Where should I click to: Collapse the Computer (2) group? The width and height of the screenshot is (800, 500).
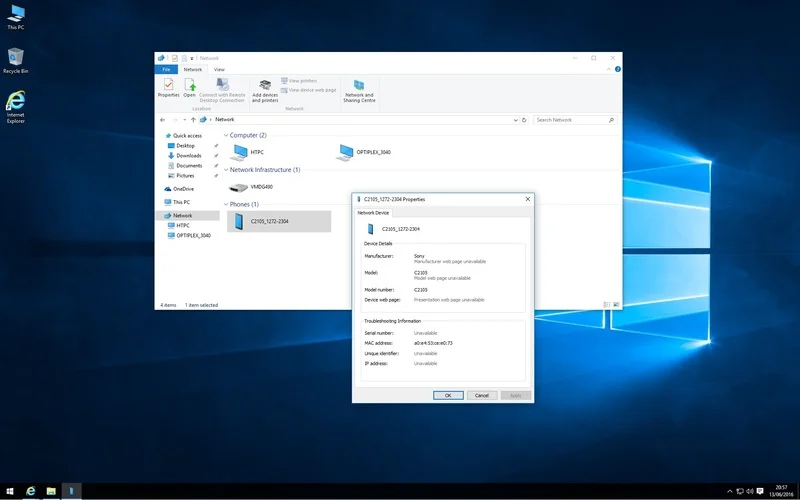[226, 135]
